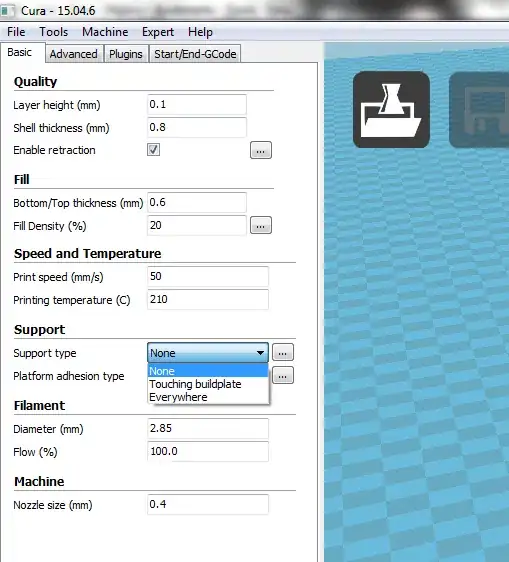Click the filament Diameter input field

pos(208,428)
